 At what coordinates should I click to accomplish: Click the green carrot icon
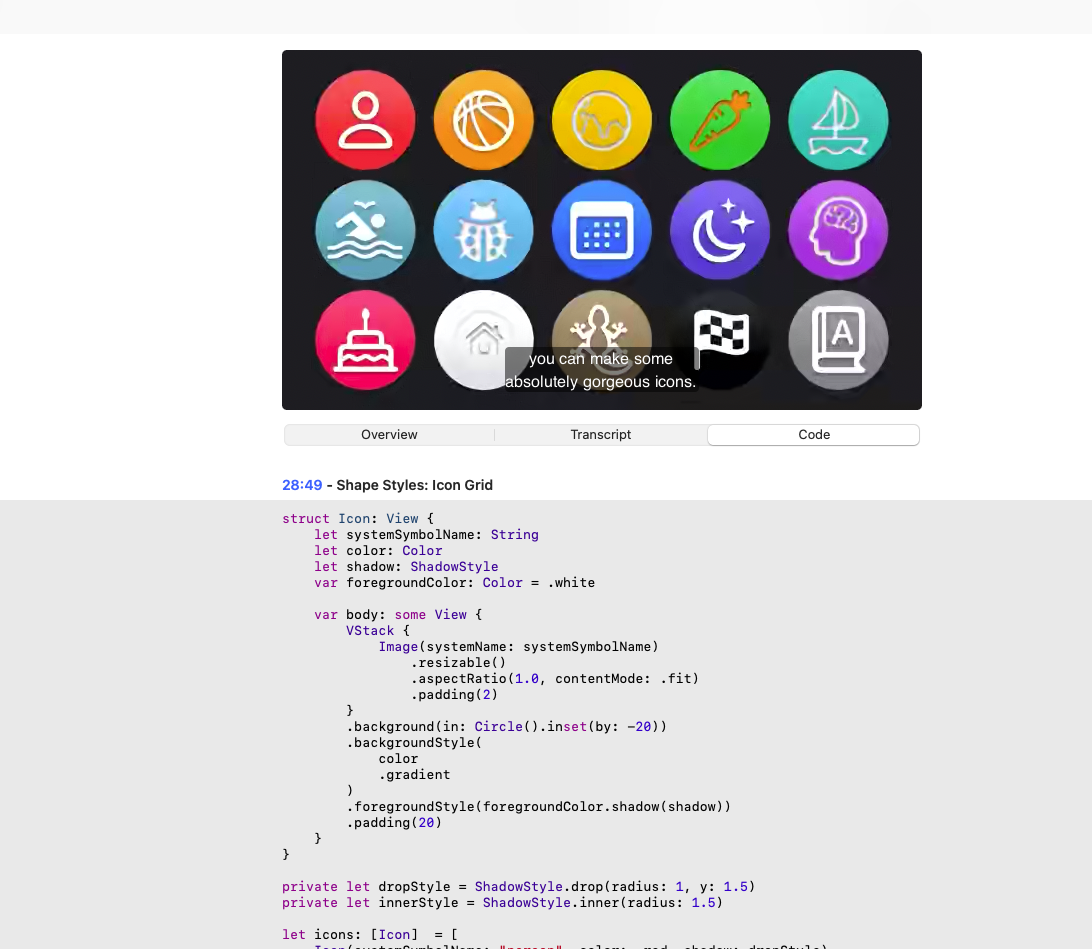[x=720, y=120]
